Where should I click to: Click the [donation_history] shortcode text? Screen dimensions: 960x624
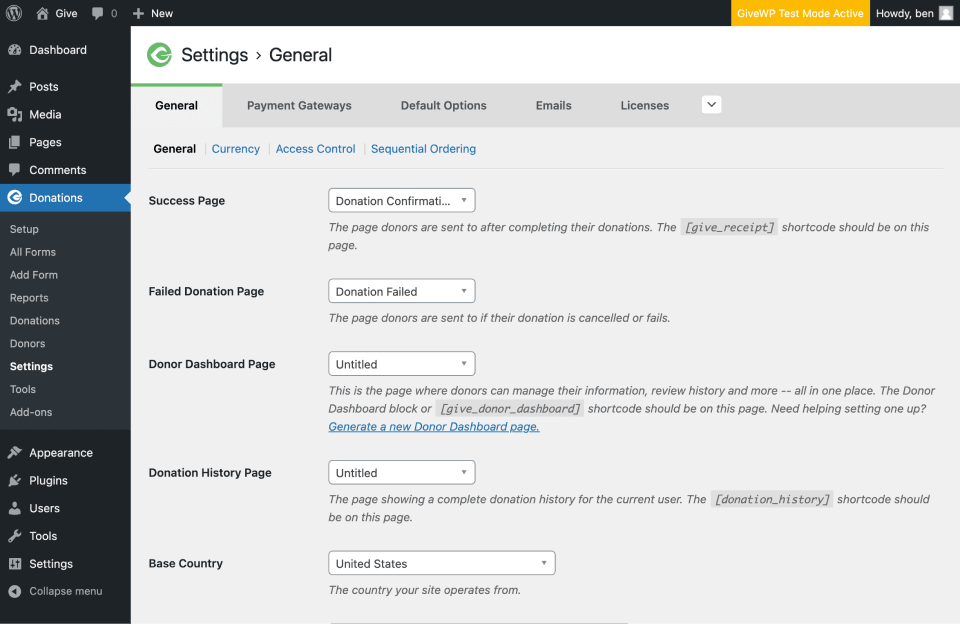click(x=772, y=499)
